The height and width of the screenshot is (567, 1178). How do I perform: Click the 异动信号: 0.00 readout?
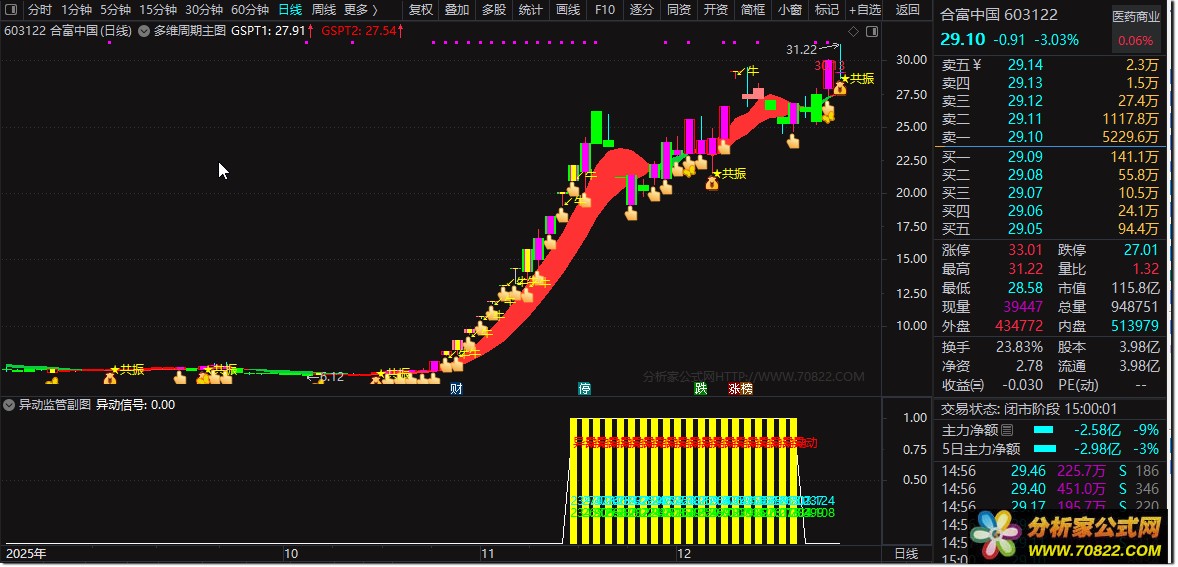pyautogui.click(x=135, y=405)
